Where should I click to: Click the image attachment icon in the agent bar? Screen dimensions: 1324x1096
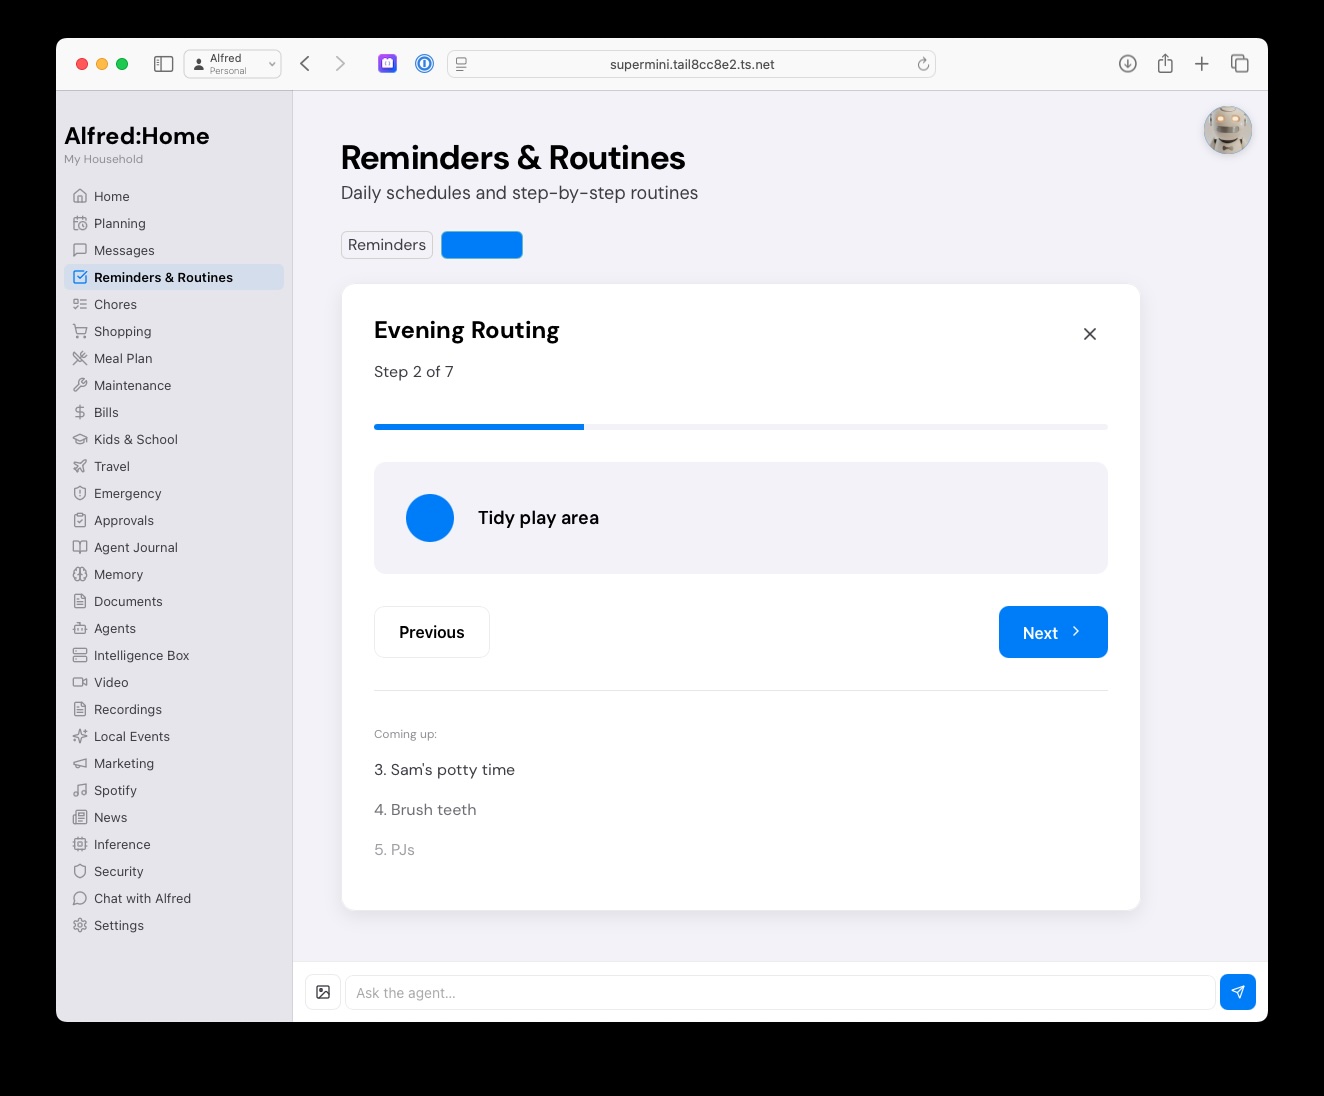[x=323, y=992]
